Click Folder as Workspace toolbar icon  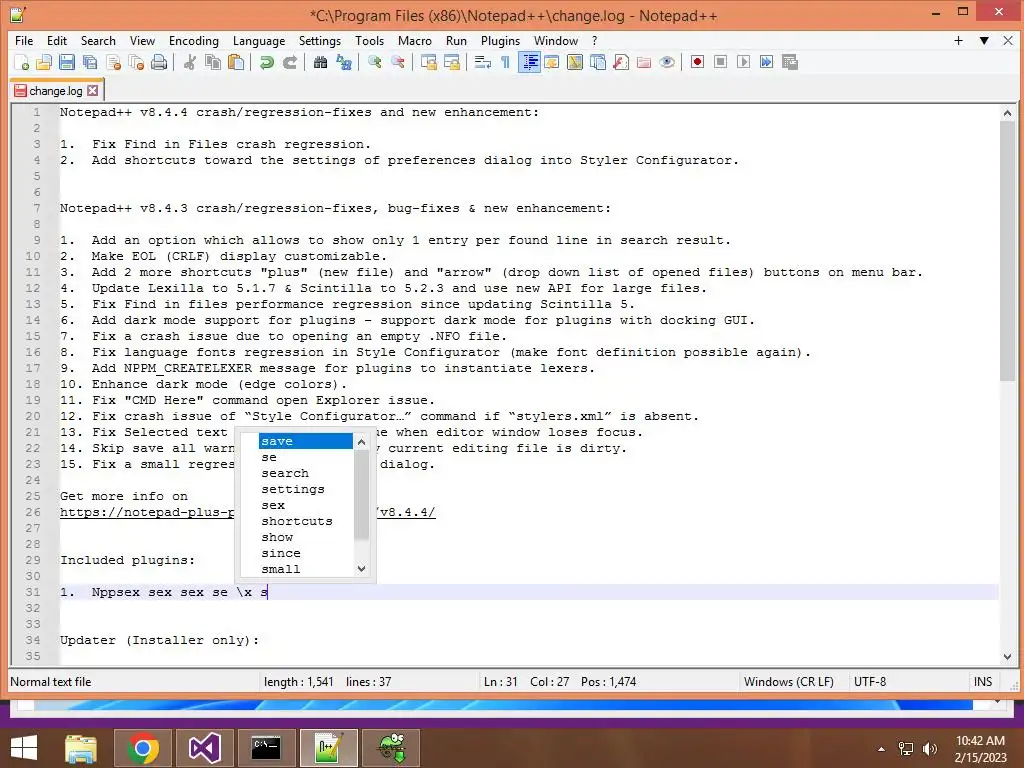644,62
